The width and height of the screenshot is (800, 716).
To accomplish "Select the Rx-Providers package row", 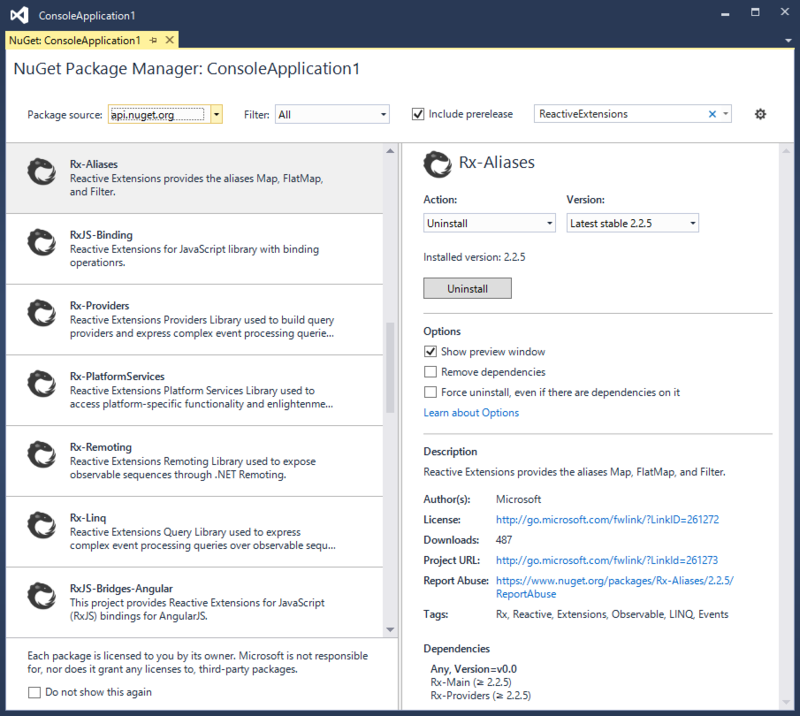I will pos(194,319).
